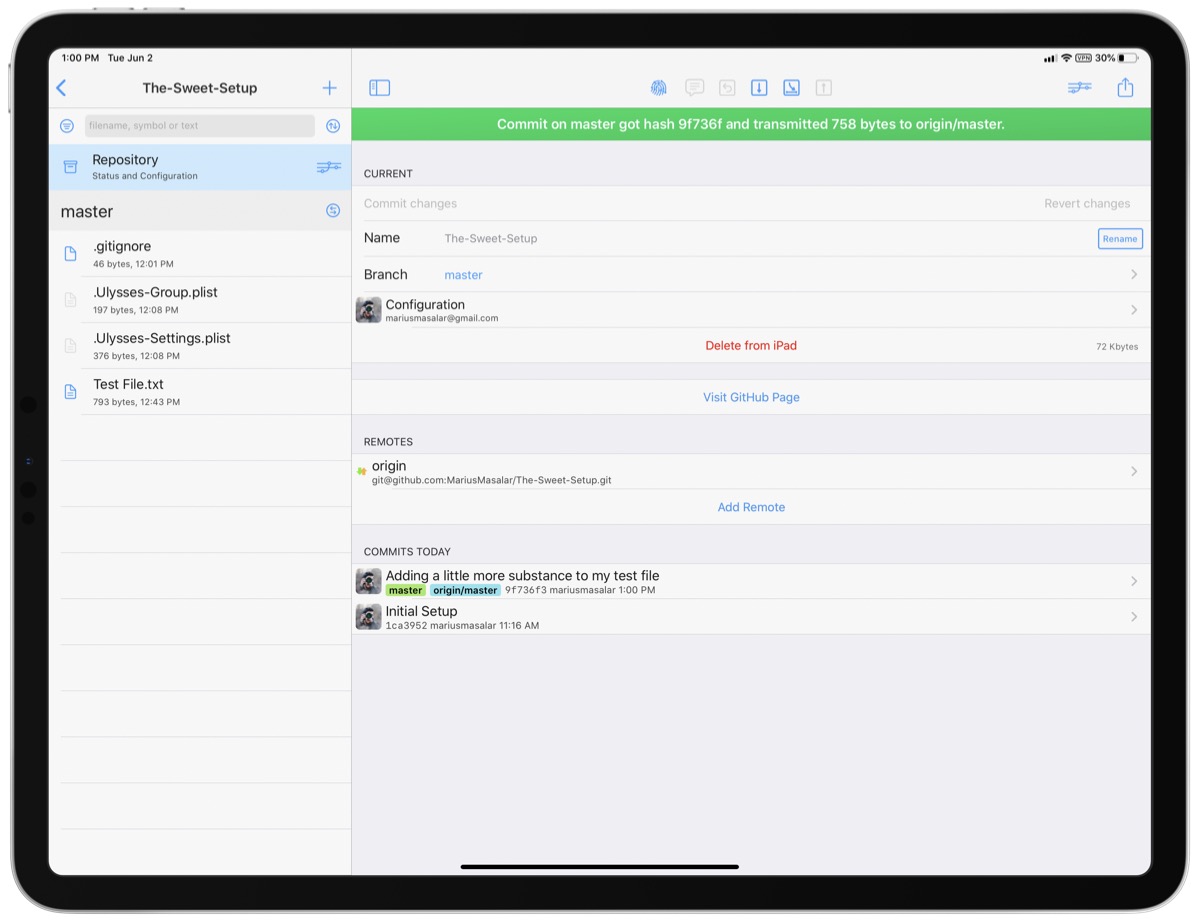Image resolution: width=1200 pixels, height=924 pixels.
Task: Tap the 1:00 PM clock in status bar
Action: point(80,58)
